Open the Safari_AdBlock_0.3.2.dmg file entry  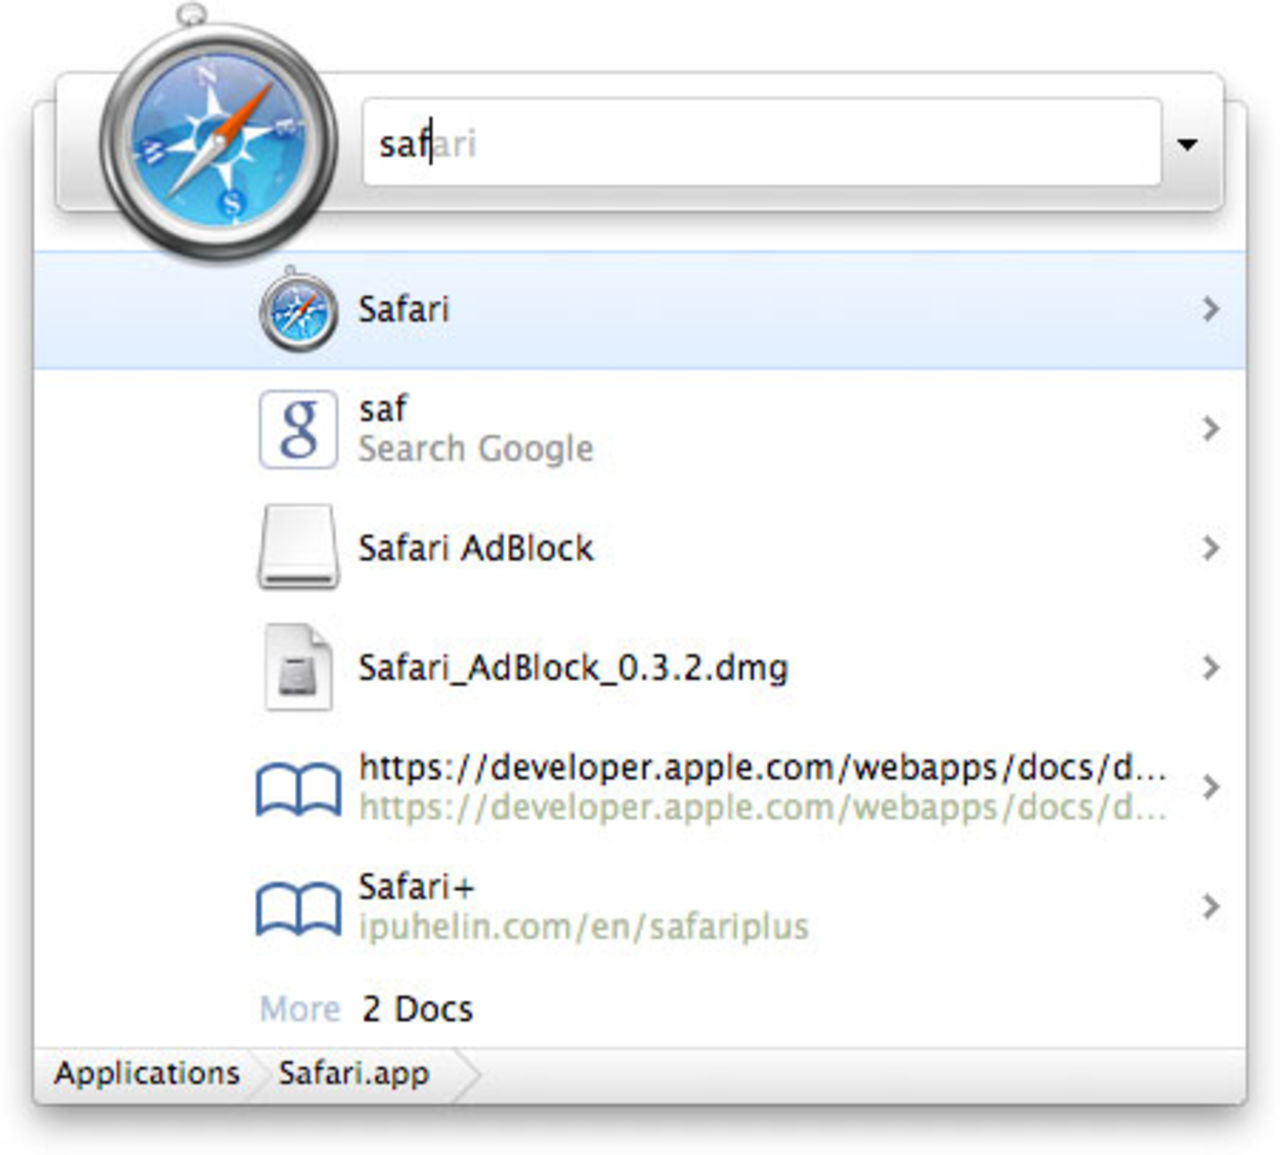coord(573,667)
